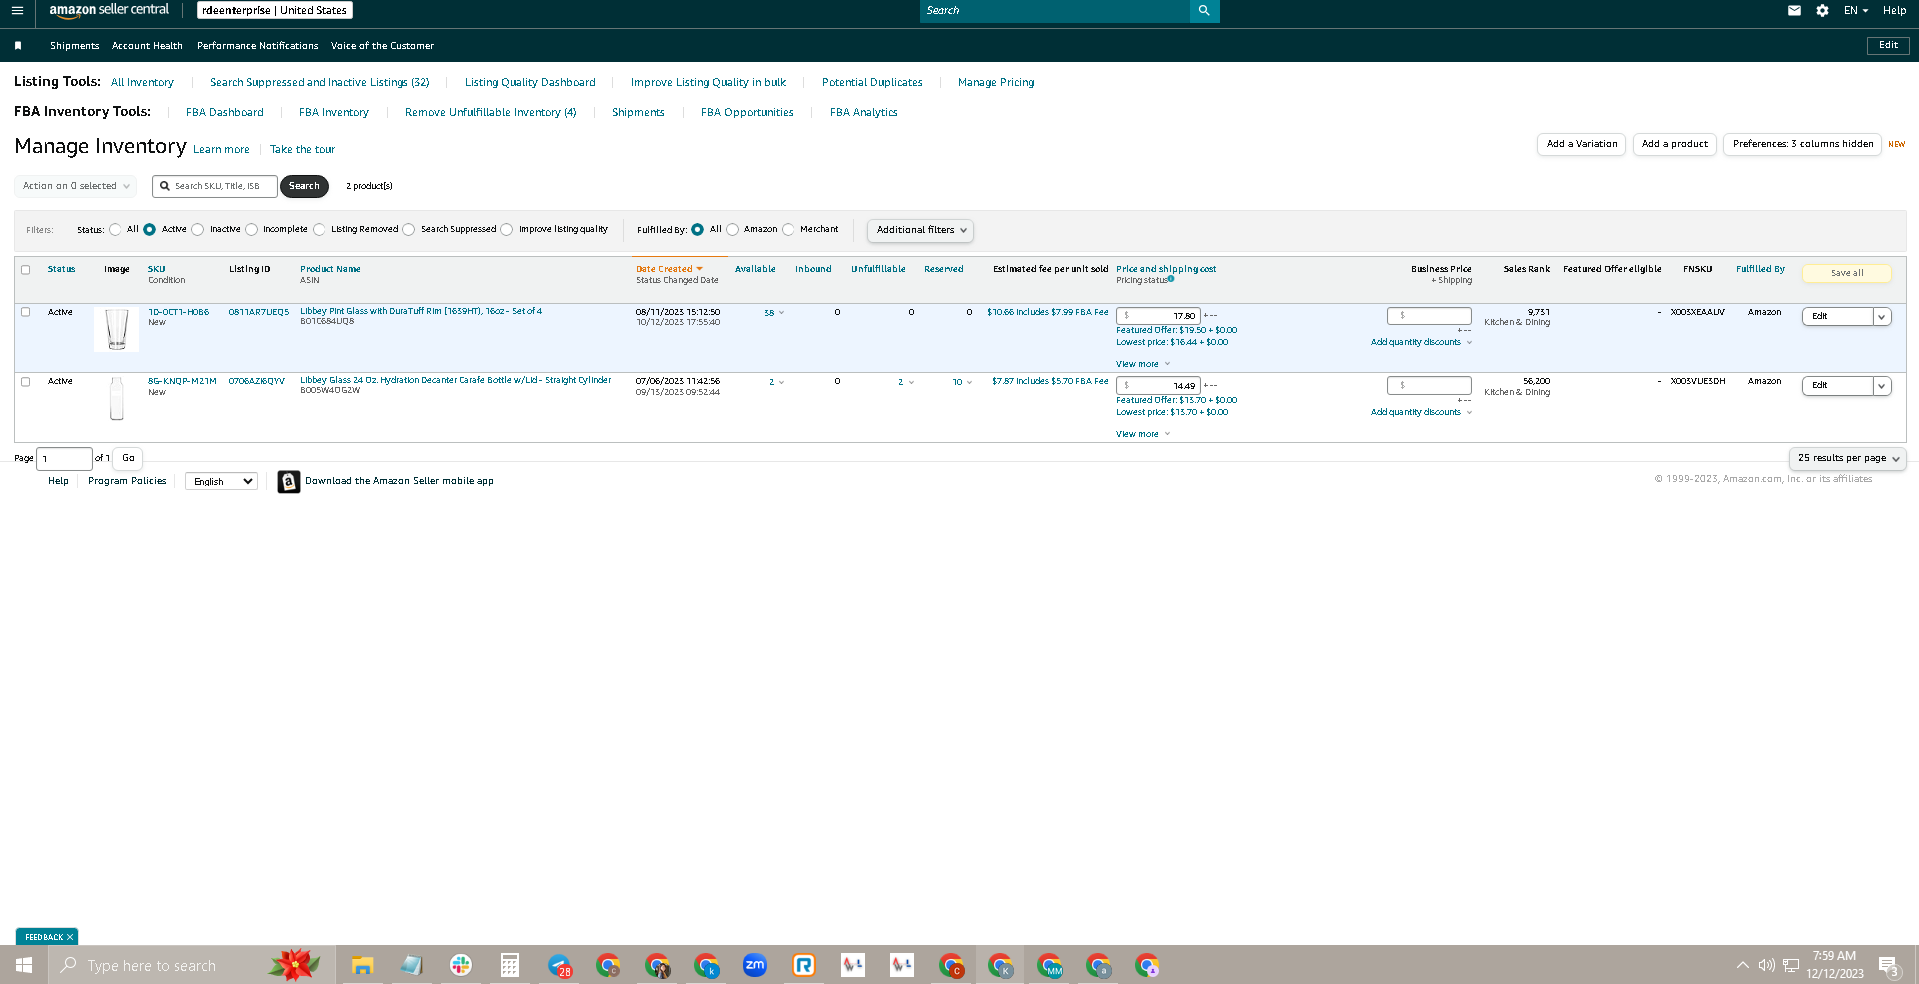Select the Listing Removed status filter
The height and width of the screenshot is (984, 1919).
(x=319, y=230)
